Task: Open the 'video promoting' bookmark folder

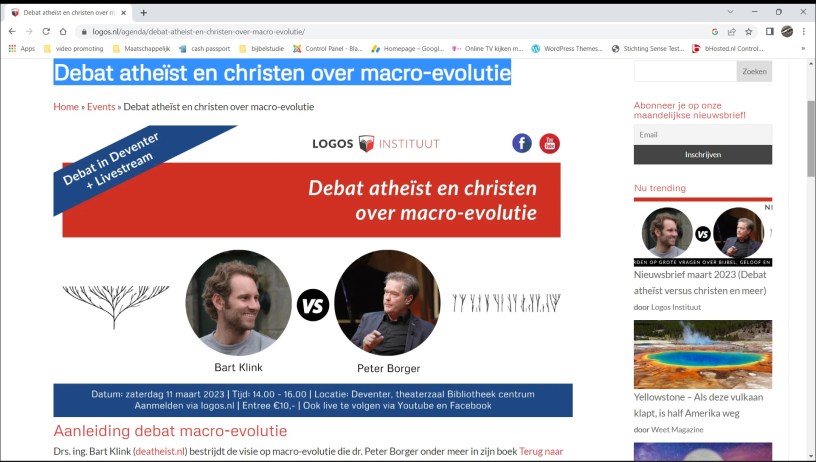Action: (73, 48)
